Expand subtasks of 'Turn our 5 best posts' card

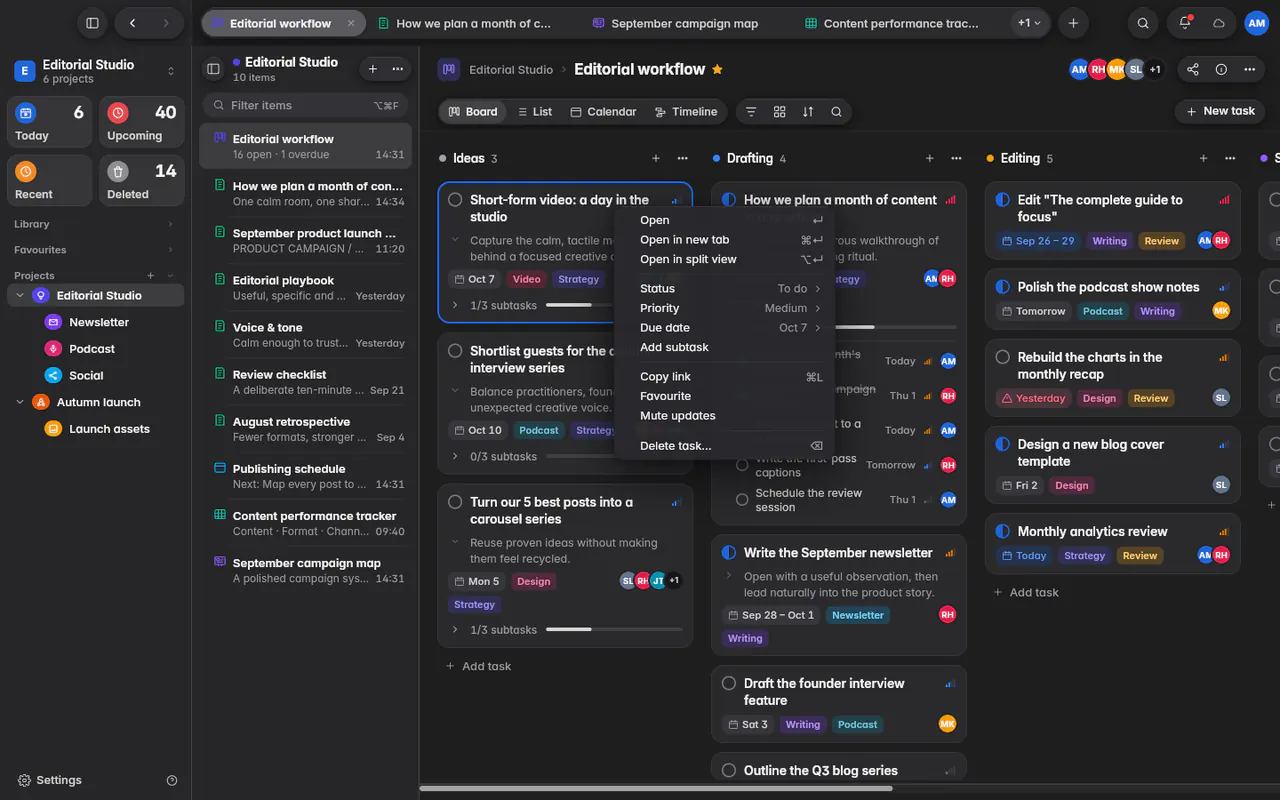pos(455,630)
